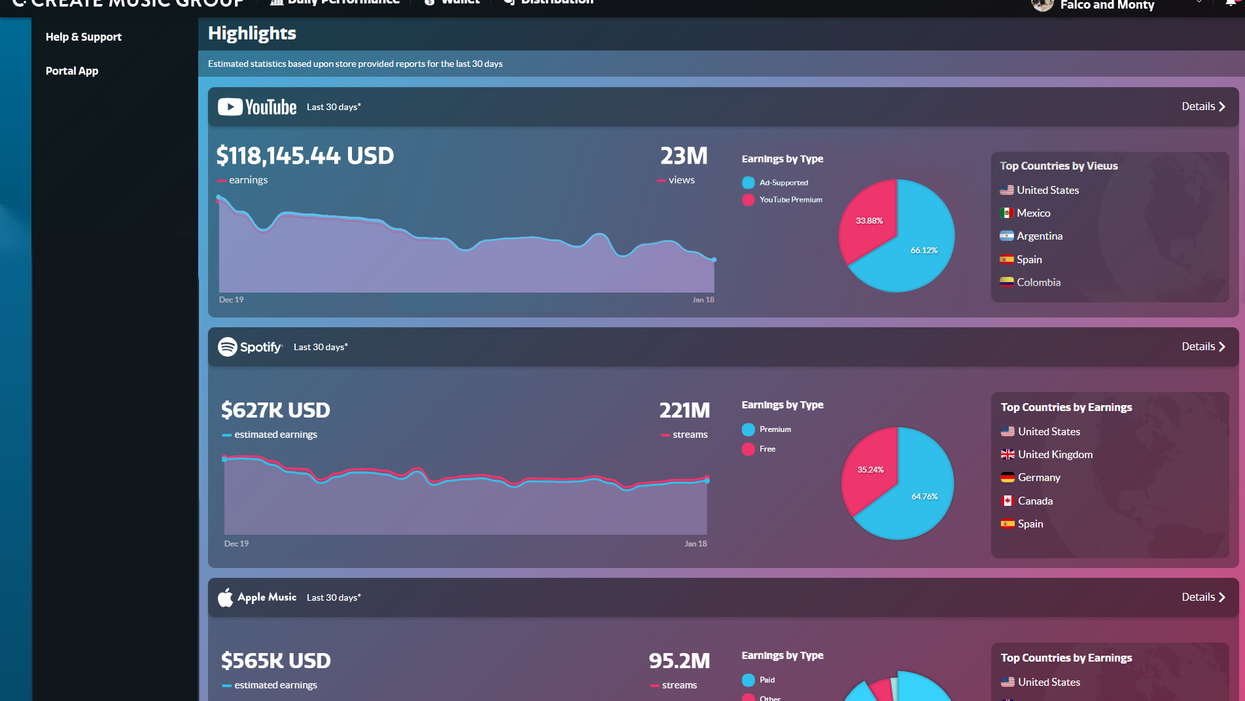The height and width of the screenshot is (701, 1245).
Task: Click the Distribution icon in top bar
Action: pyautogui.click(x=510, y=2)
